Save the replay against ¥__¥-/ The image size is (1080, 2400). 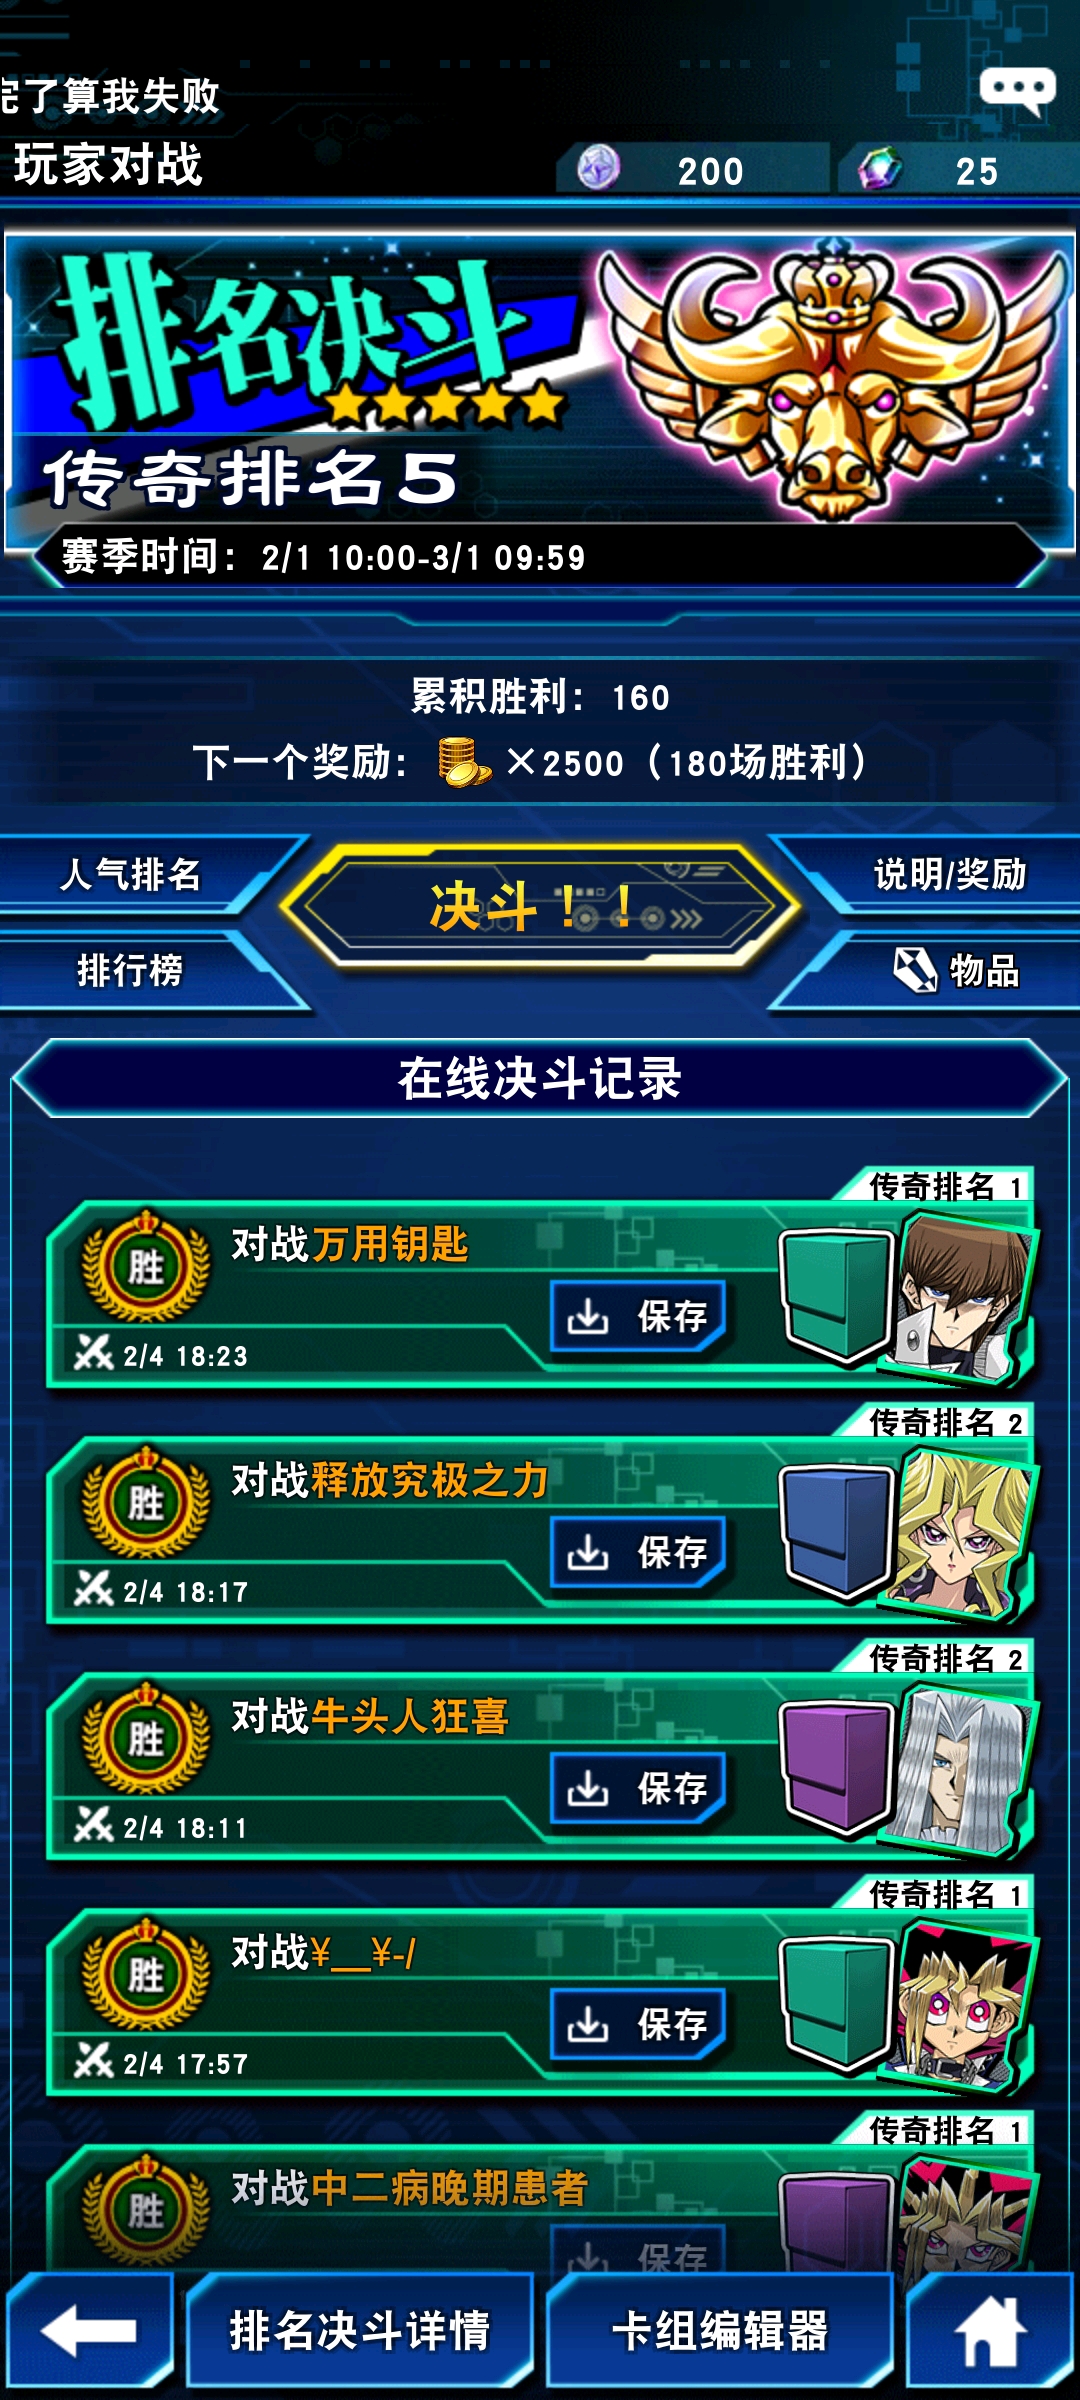(x=638, y=2024)
